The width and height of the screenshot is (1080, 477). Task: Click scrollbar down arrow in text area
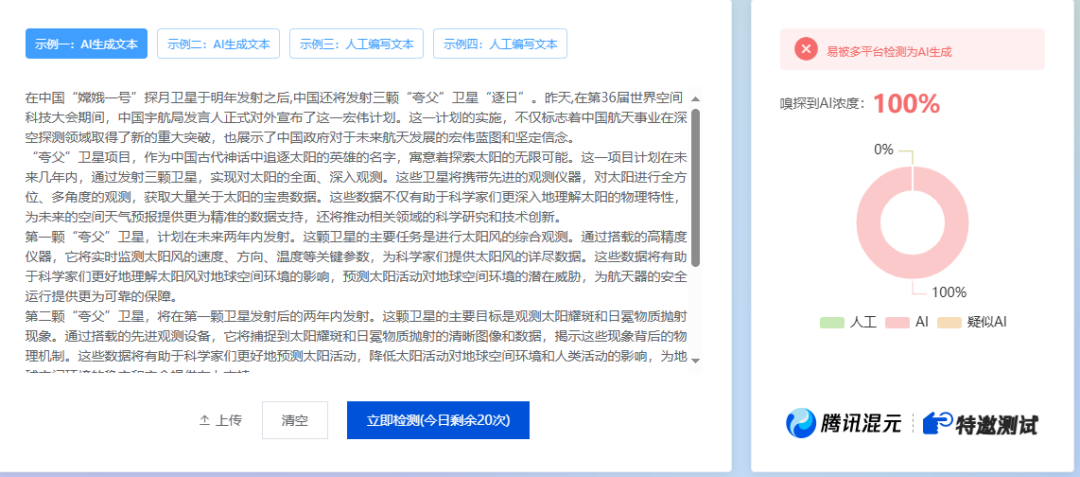(696, 360)
